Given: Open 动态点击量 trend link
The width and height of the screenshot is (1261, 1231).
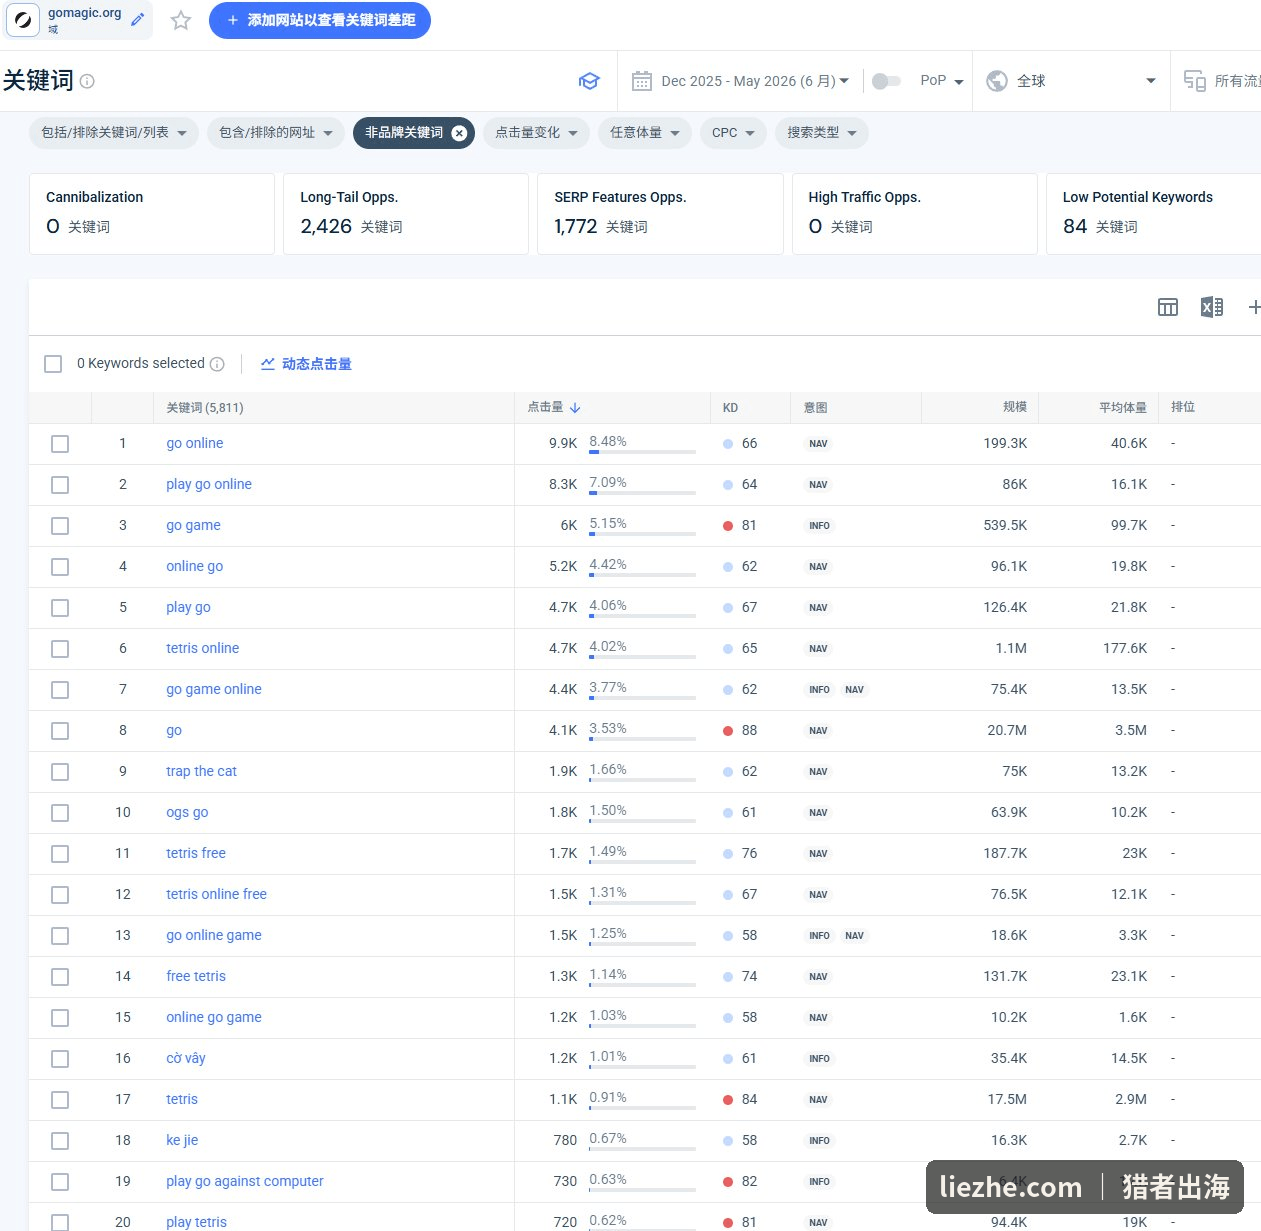Looking at the screenshot, I should (306, 364).
